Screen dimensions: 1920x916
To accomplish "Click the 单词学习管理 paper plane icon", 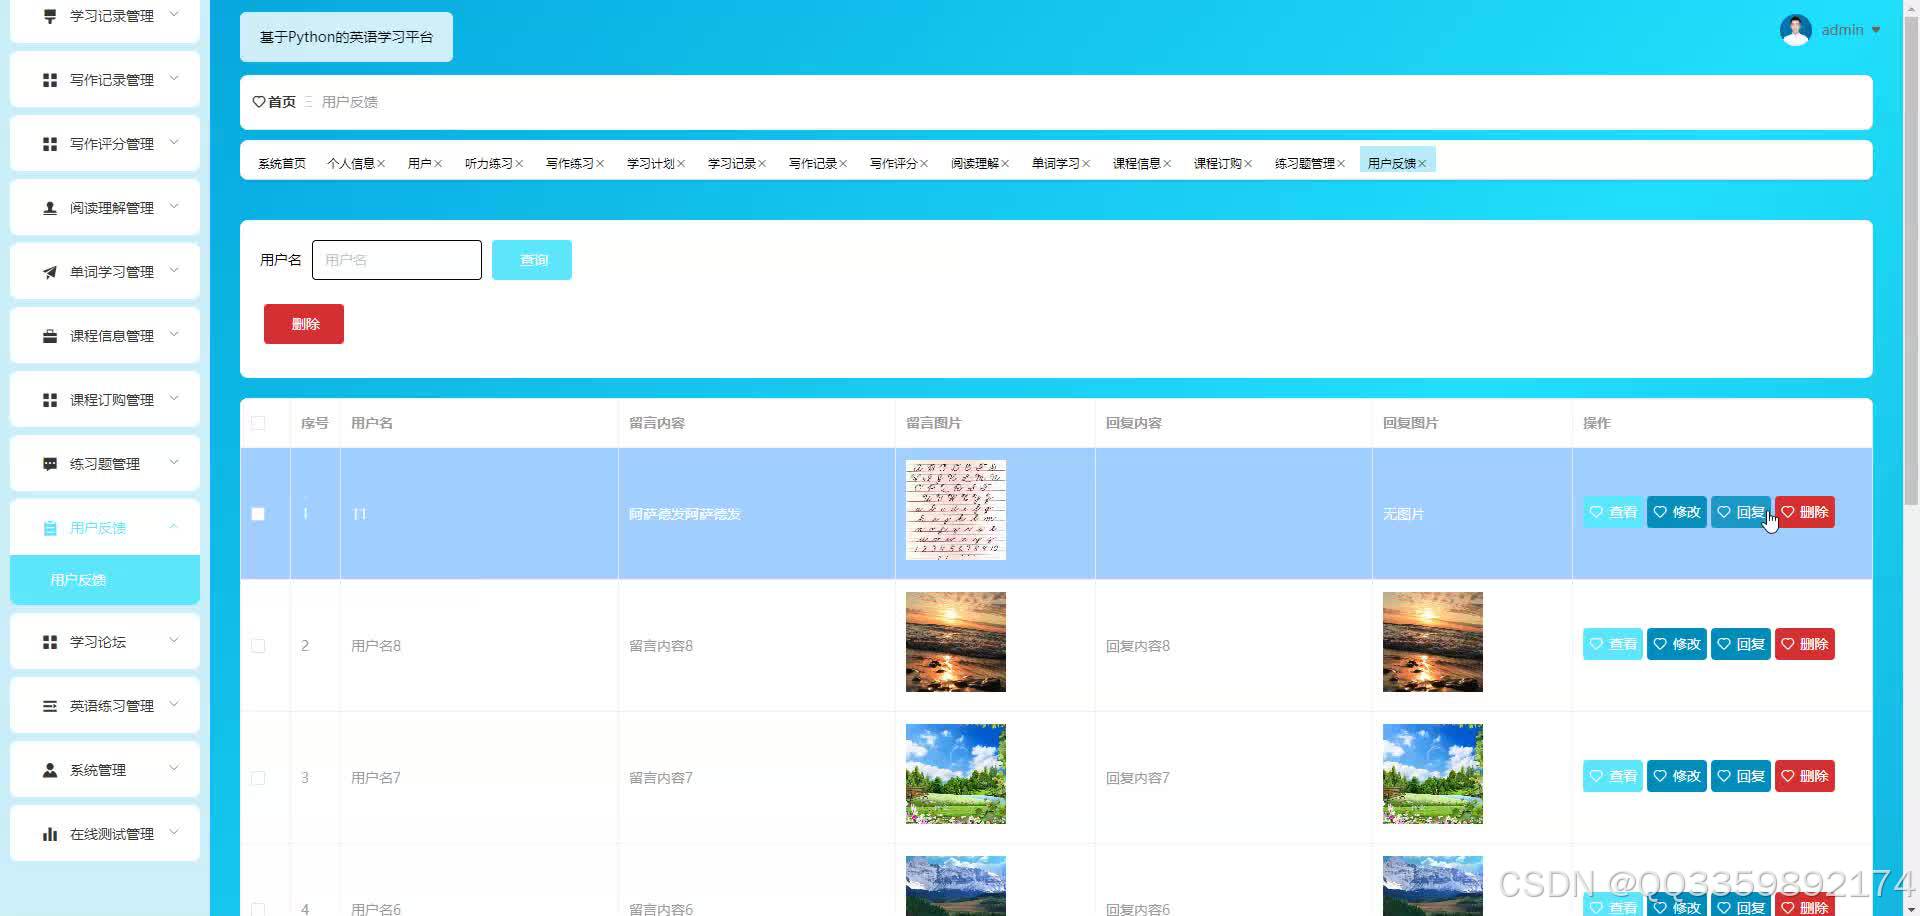I will click(x=50, y=272).
